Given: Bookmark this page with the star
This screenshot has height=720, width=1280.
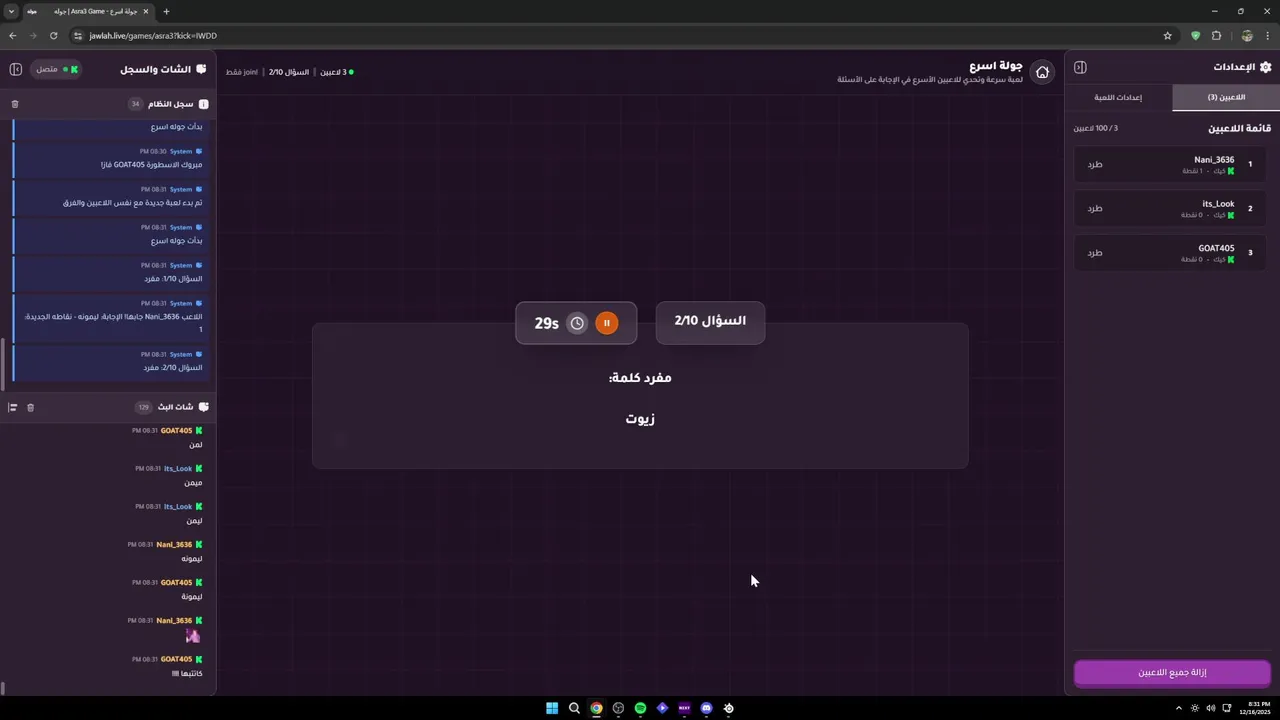Looking at the screenshot, I should point(1167,35).
